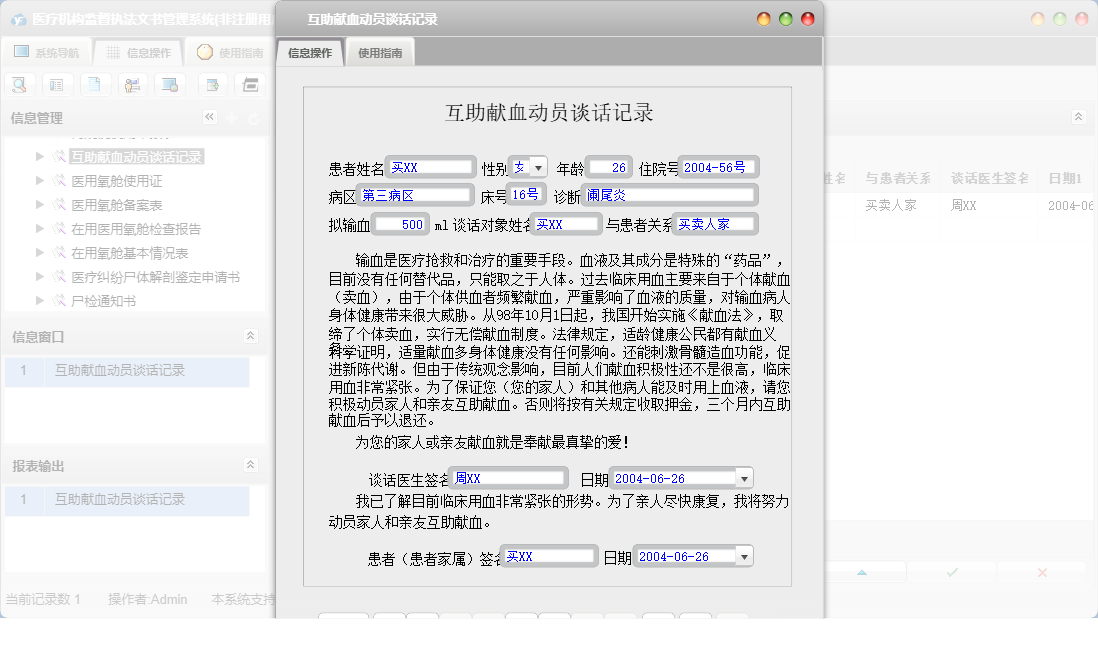
Task: Collapse the 信息管理 panel with the « chevron
Action: click(209, 116)
